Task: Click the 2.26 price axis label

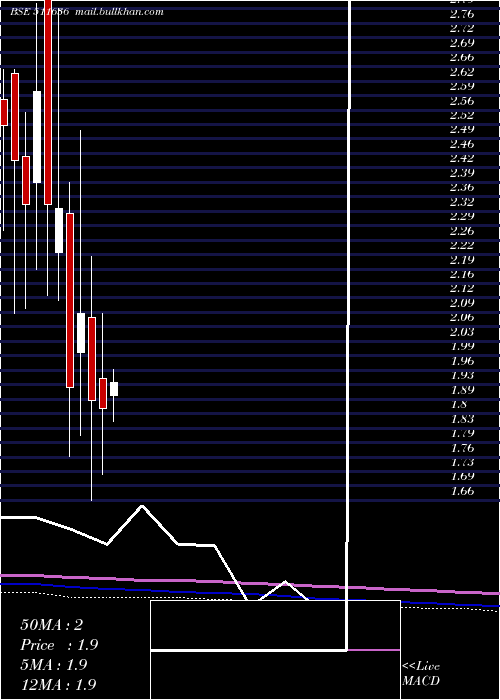Action: [462, 231]
